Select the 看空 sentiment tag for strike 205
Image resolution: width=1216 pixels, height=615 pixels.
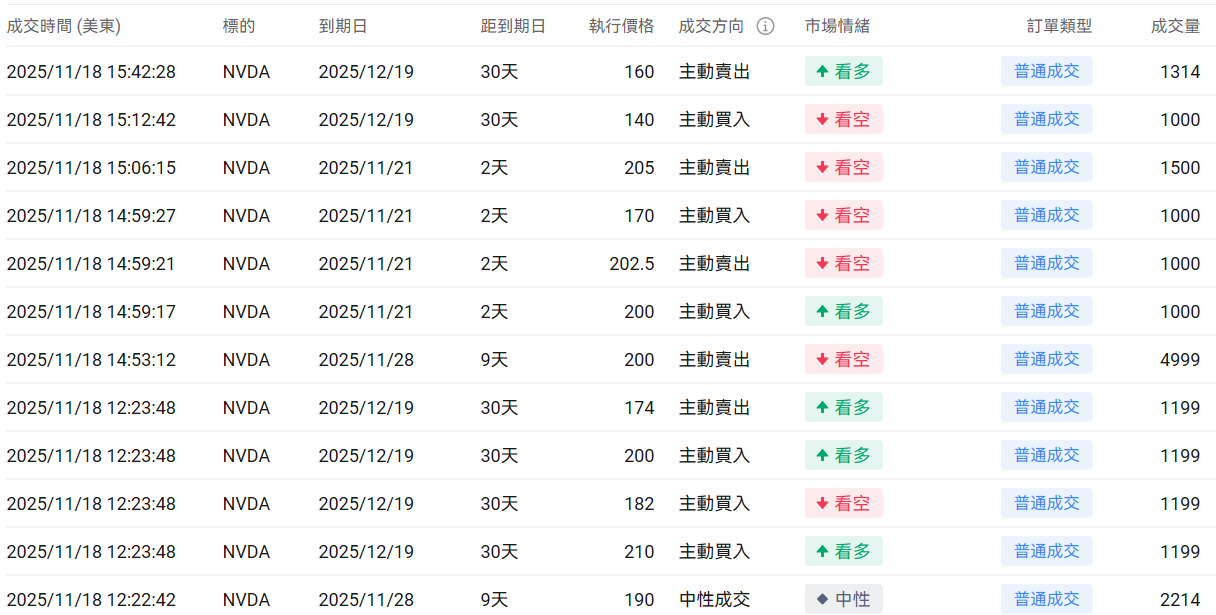843,168
